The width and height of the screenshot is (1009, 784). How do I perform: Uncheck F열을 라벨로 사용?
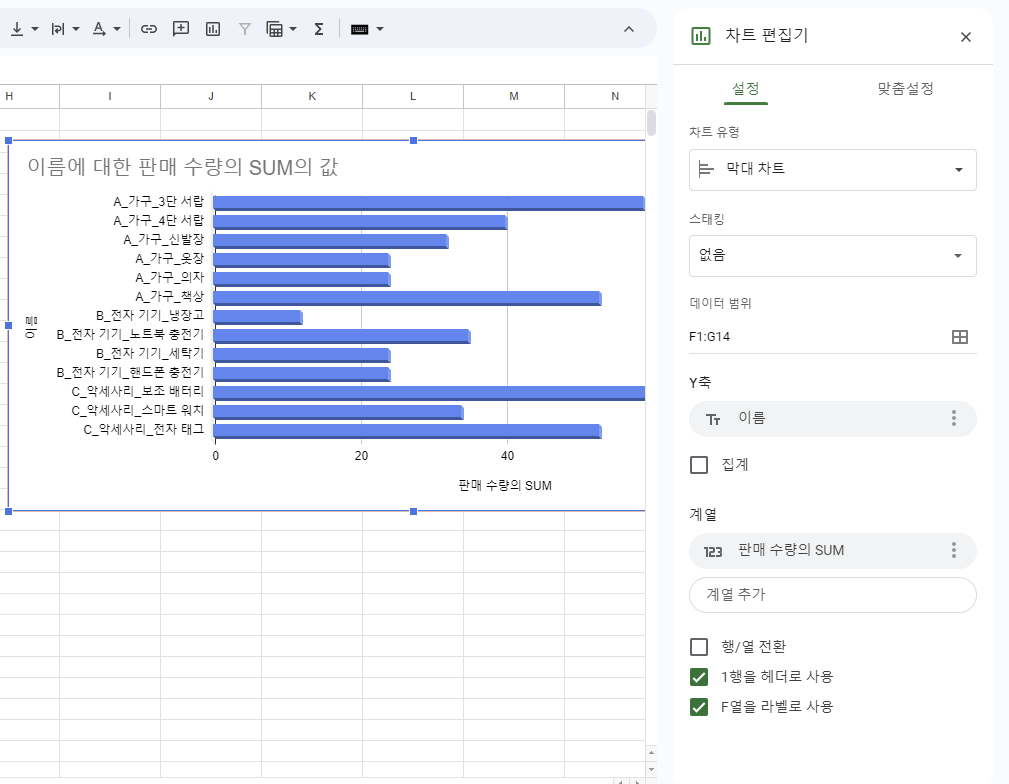tap(699, 707)
